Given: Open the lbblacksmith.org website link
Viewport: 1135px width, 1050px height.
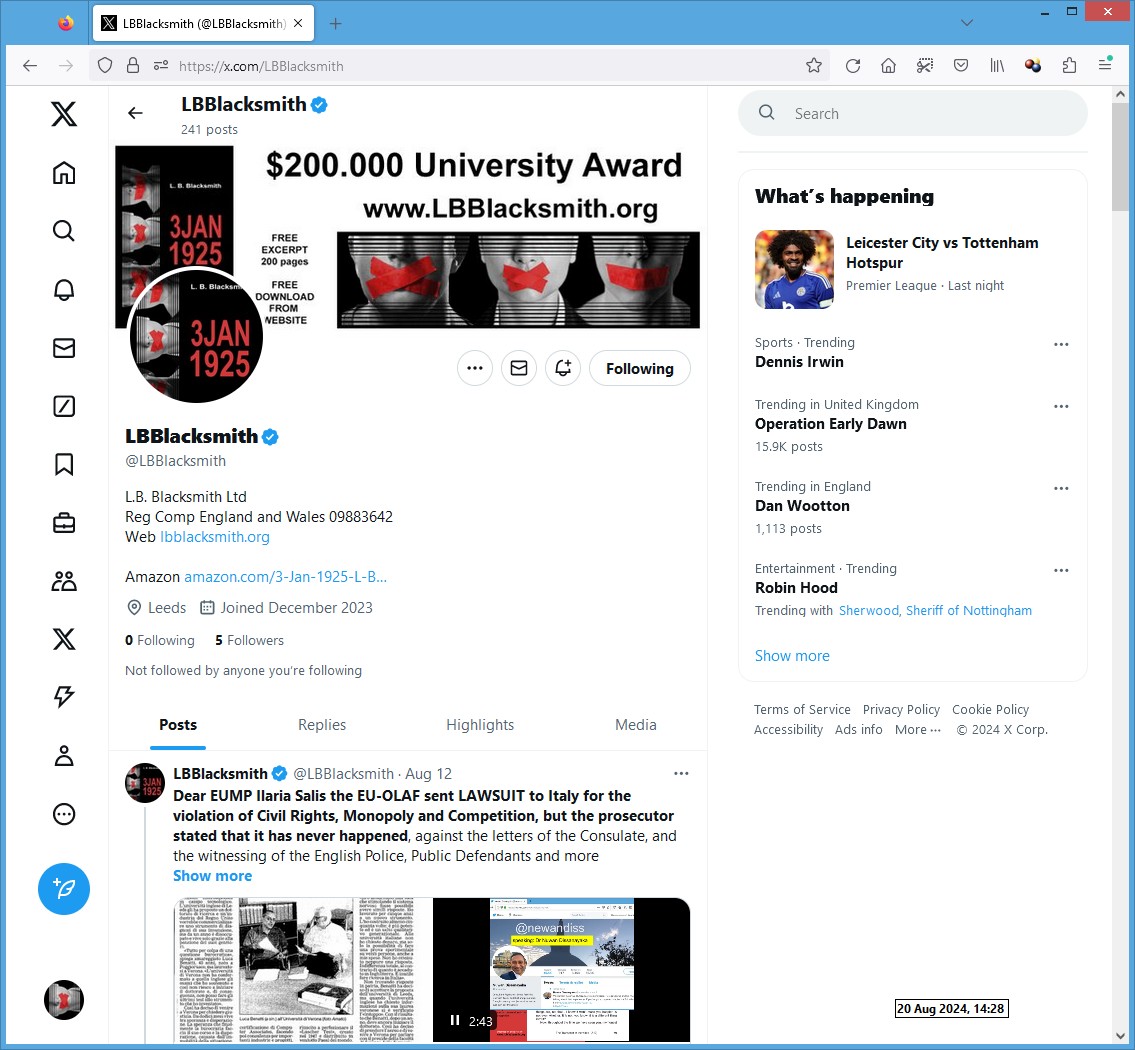Looking at the screenshot, I should coord(215,537).
